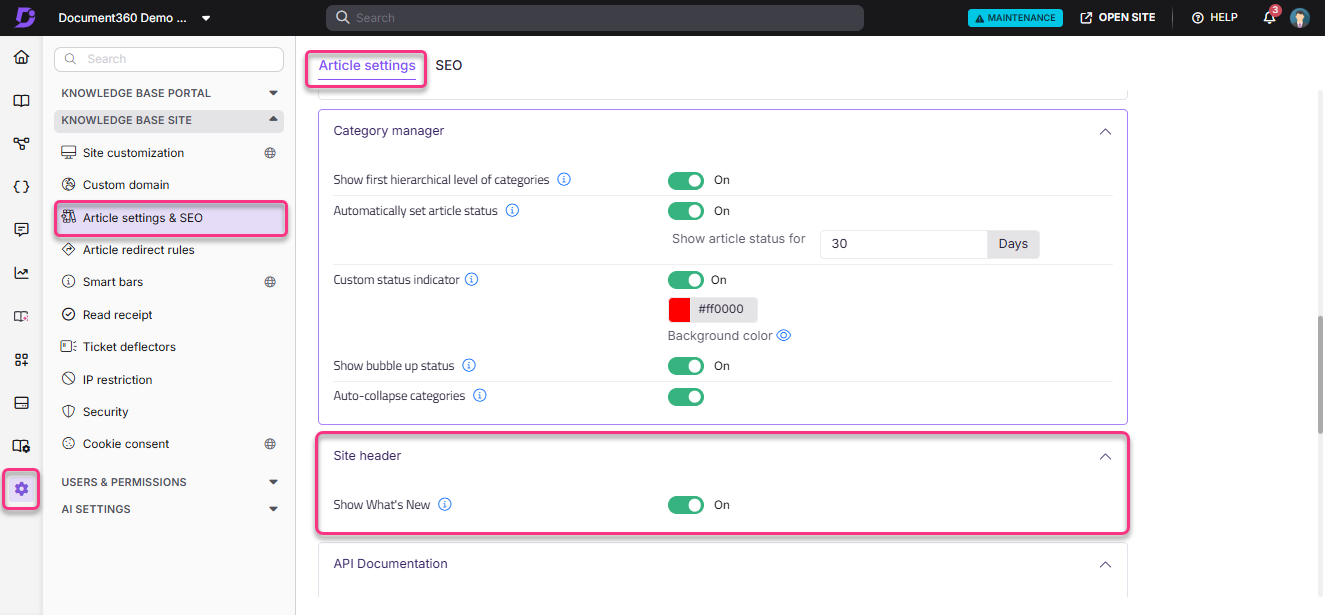
Task: Select the Article settings tab
Action: click(366, 65)
